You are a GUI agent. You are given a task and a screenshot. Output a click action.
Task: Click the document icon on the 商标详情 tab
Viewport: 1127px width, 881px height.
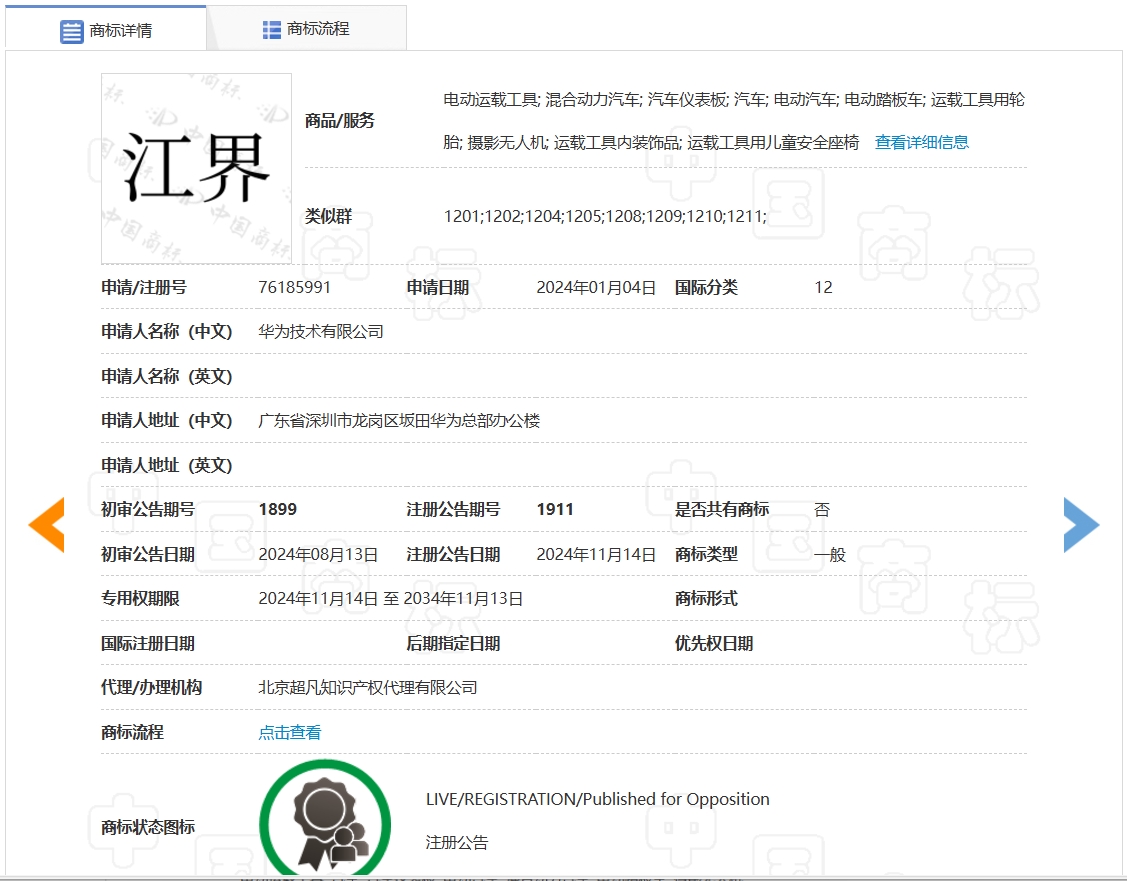pyautogui.click(x=70, y=31)
